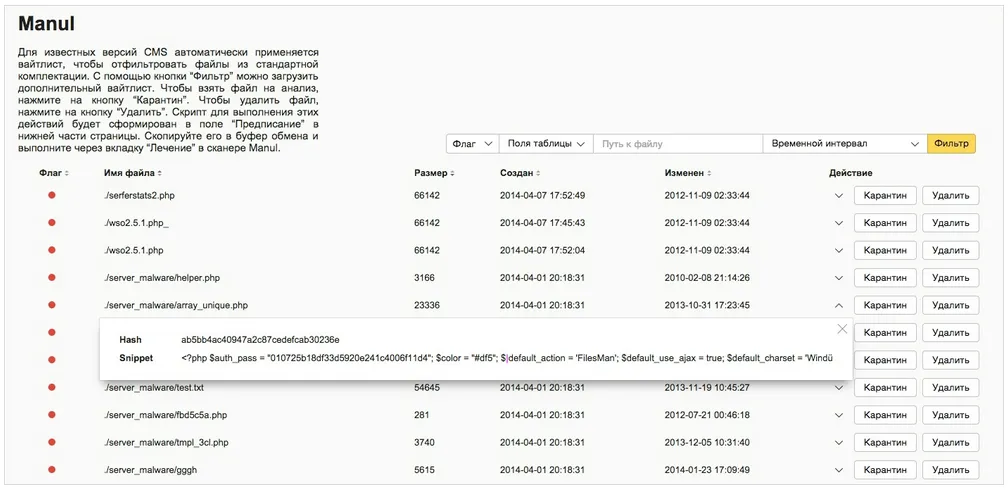This screenshot has width=1008, height=490.
Task: Close the hash and snippet popup
Action: click(x=842, y=329)
